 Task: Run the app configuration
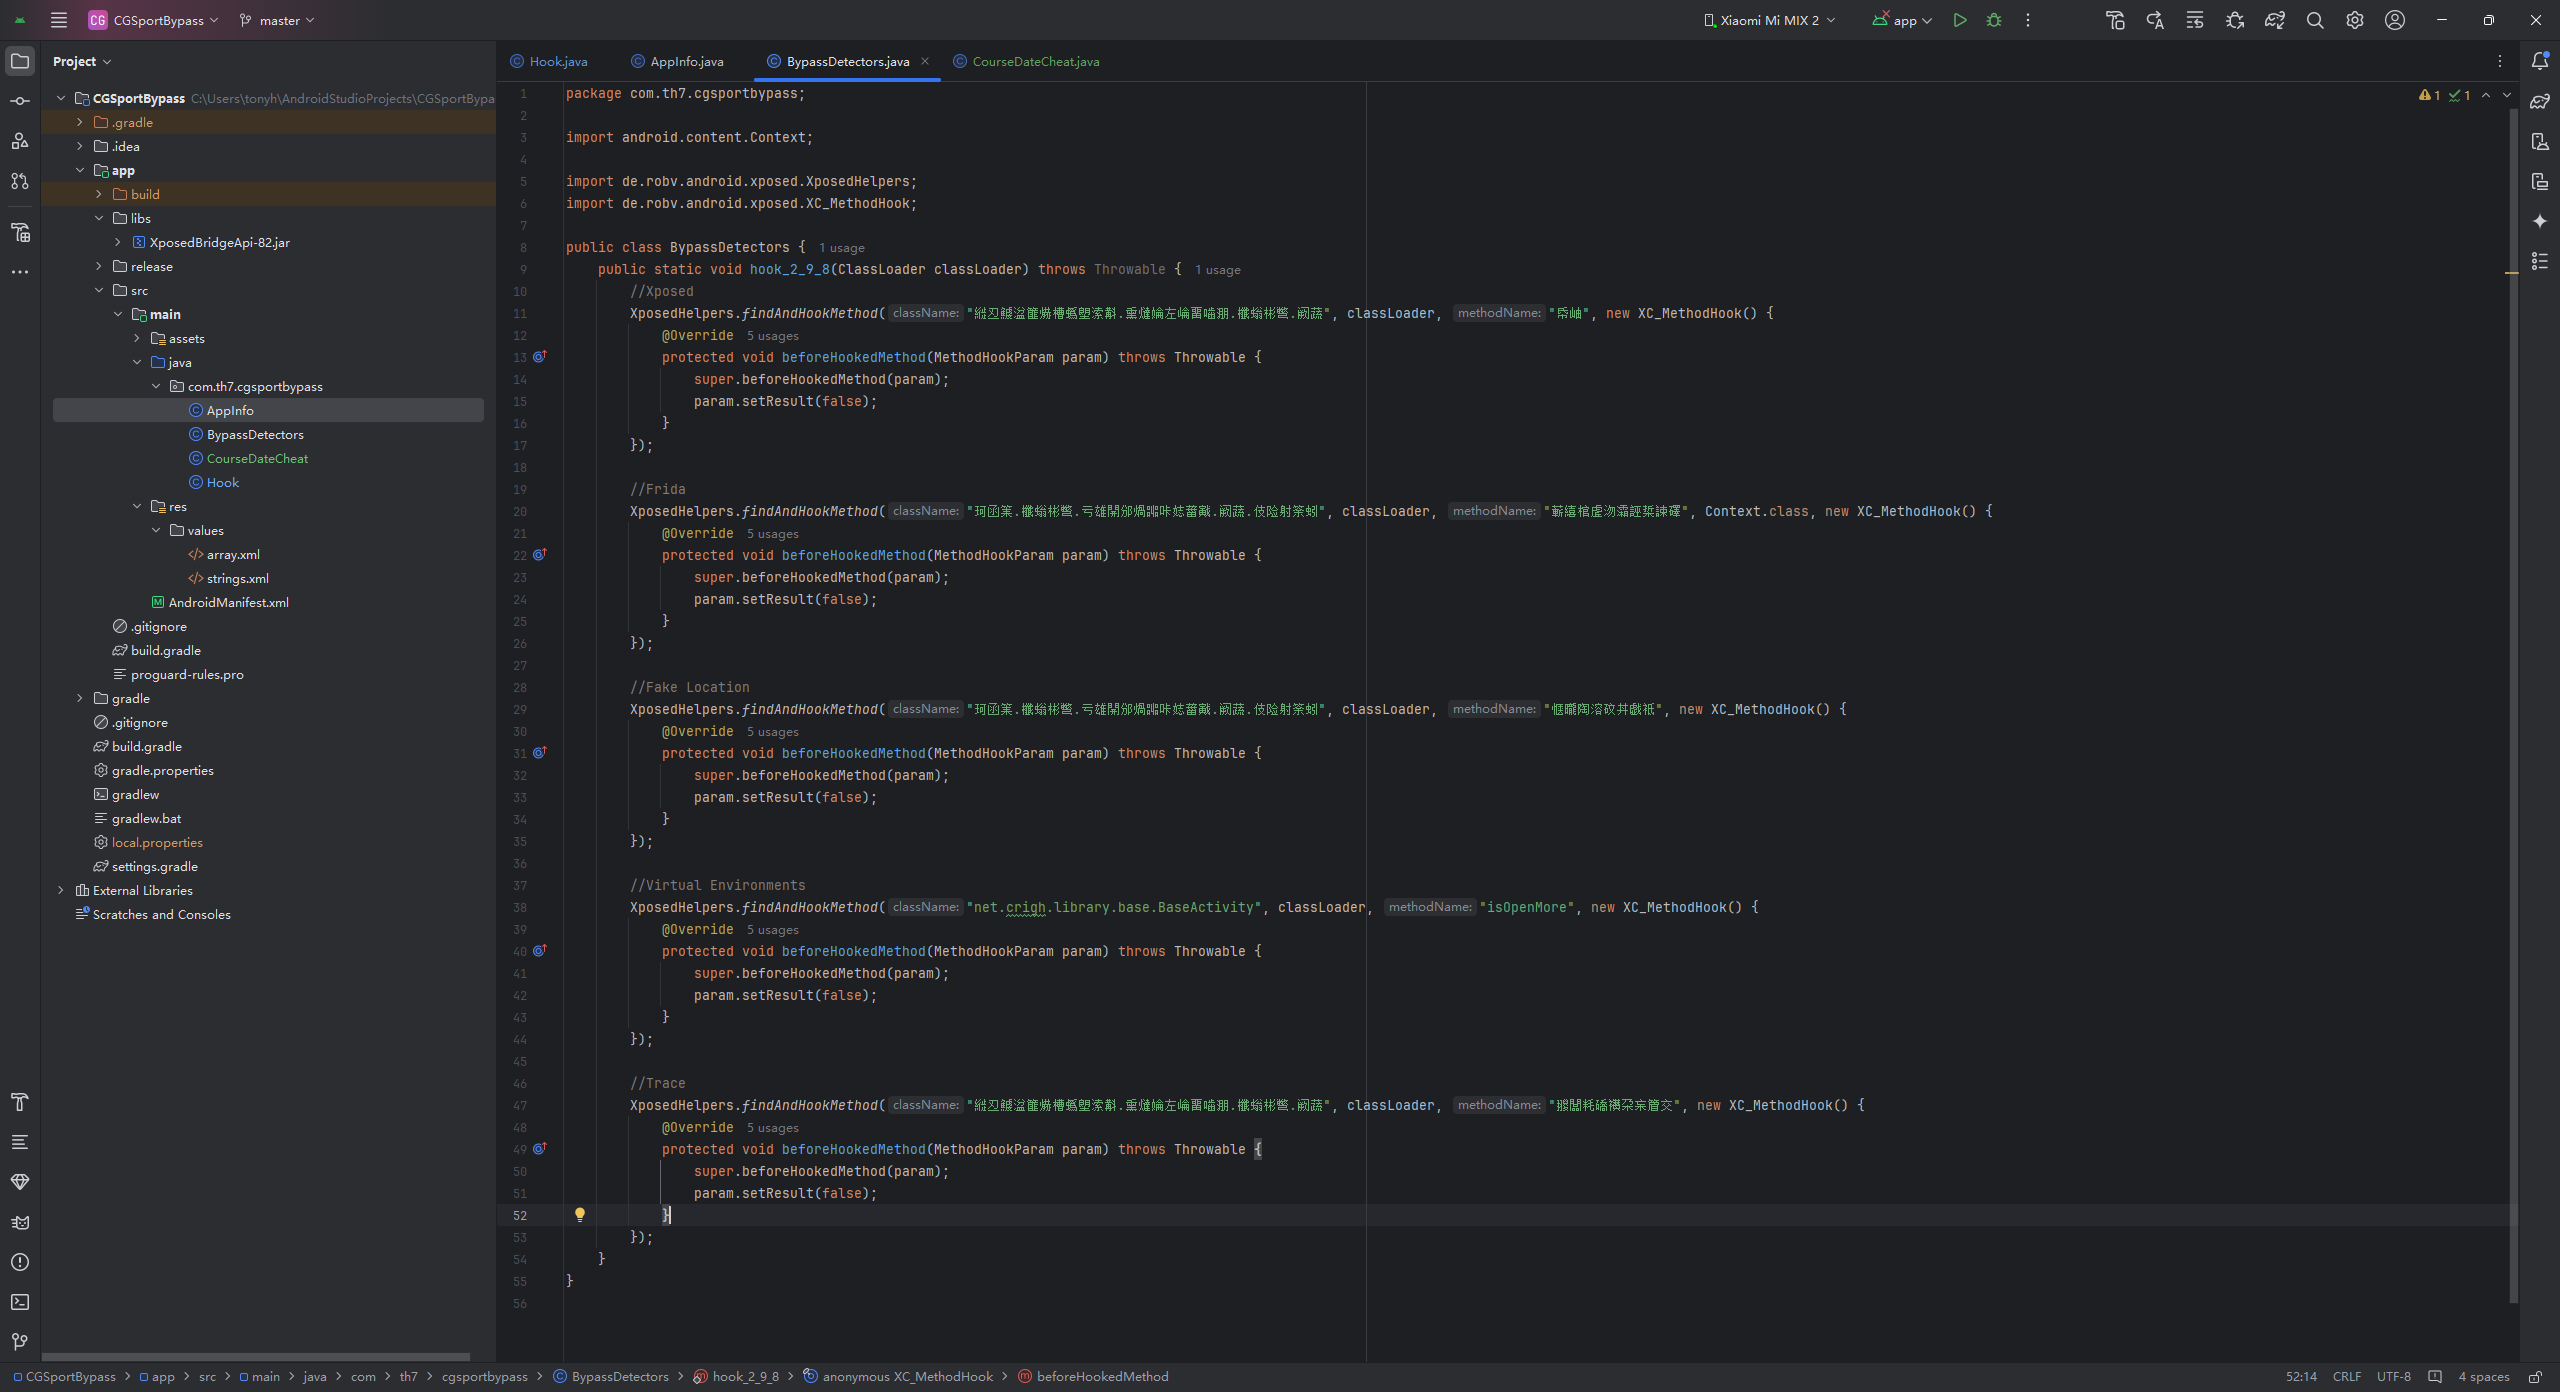pos(1960,20)
